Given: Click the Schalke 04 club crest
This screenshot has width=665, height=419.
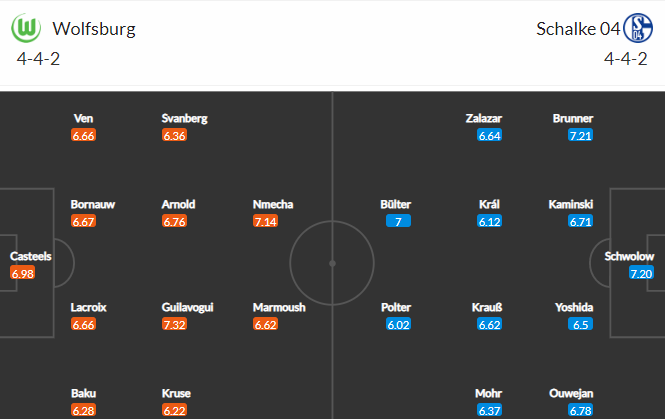Looking at the screenshot, I should tap(638, 28).
